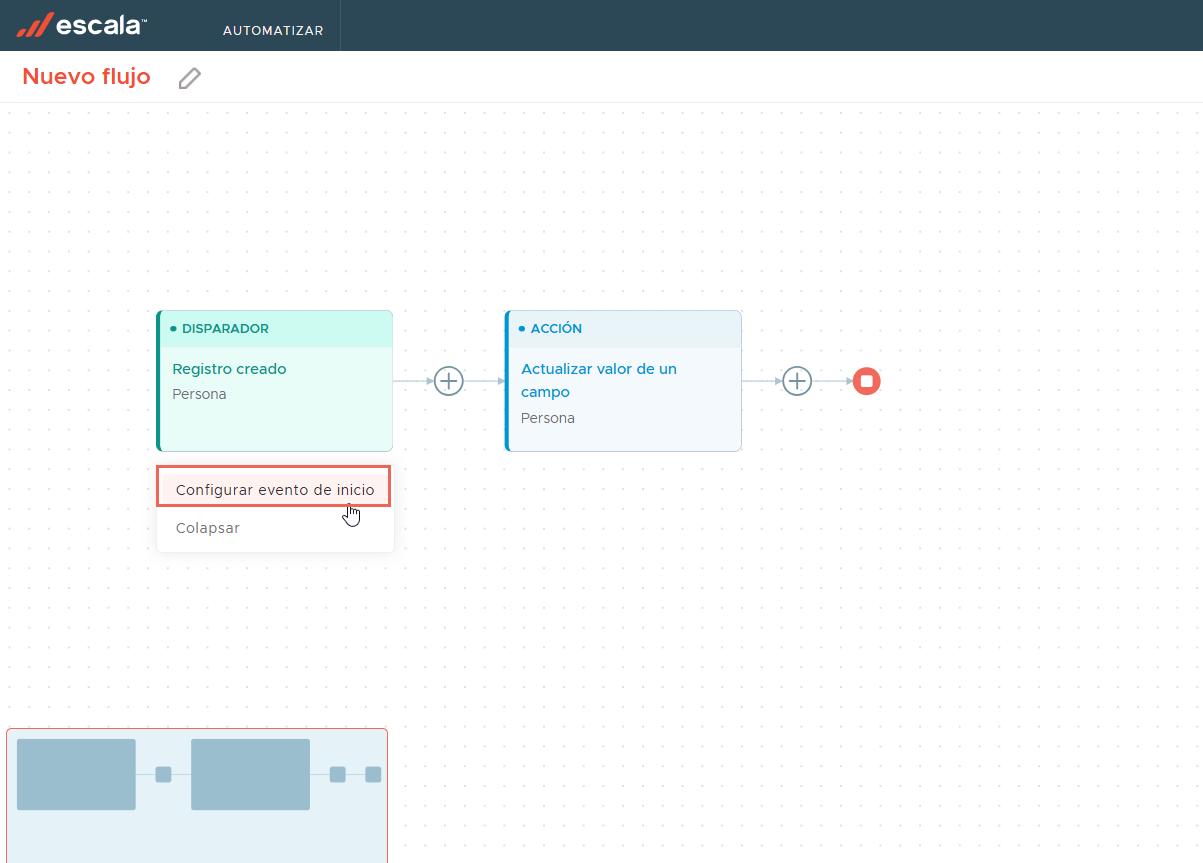
Task: Select the DISPARADOR trigger card header
Action: click(x=275, y=329)
